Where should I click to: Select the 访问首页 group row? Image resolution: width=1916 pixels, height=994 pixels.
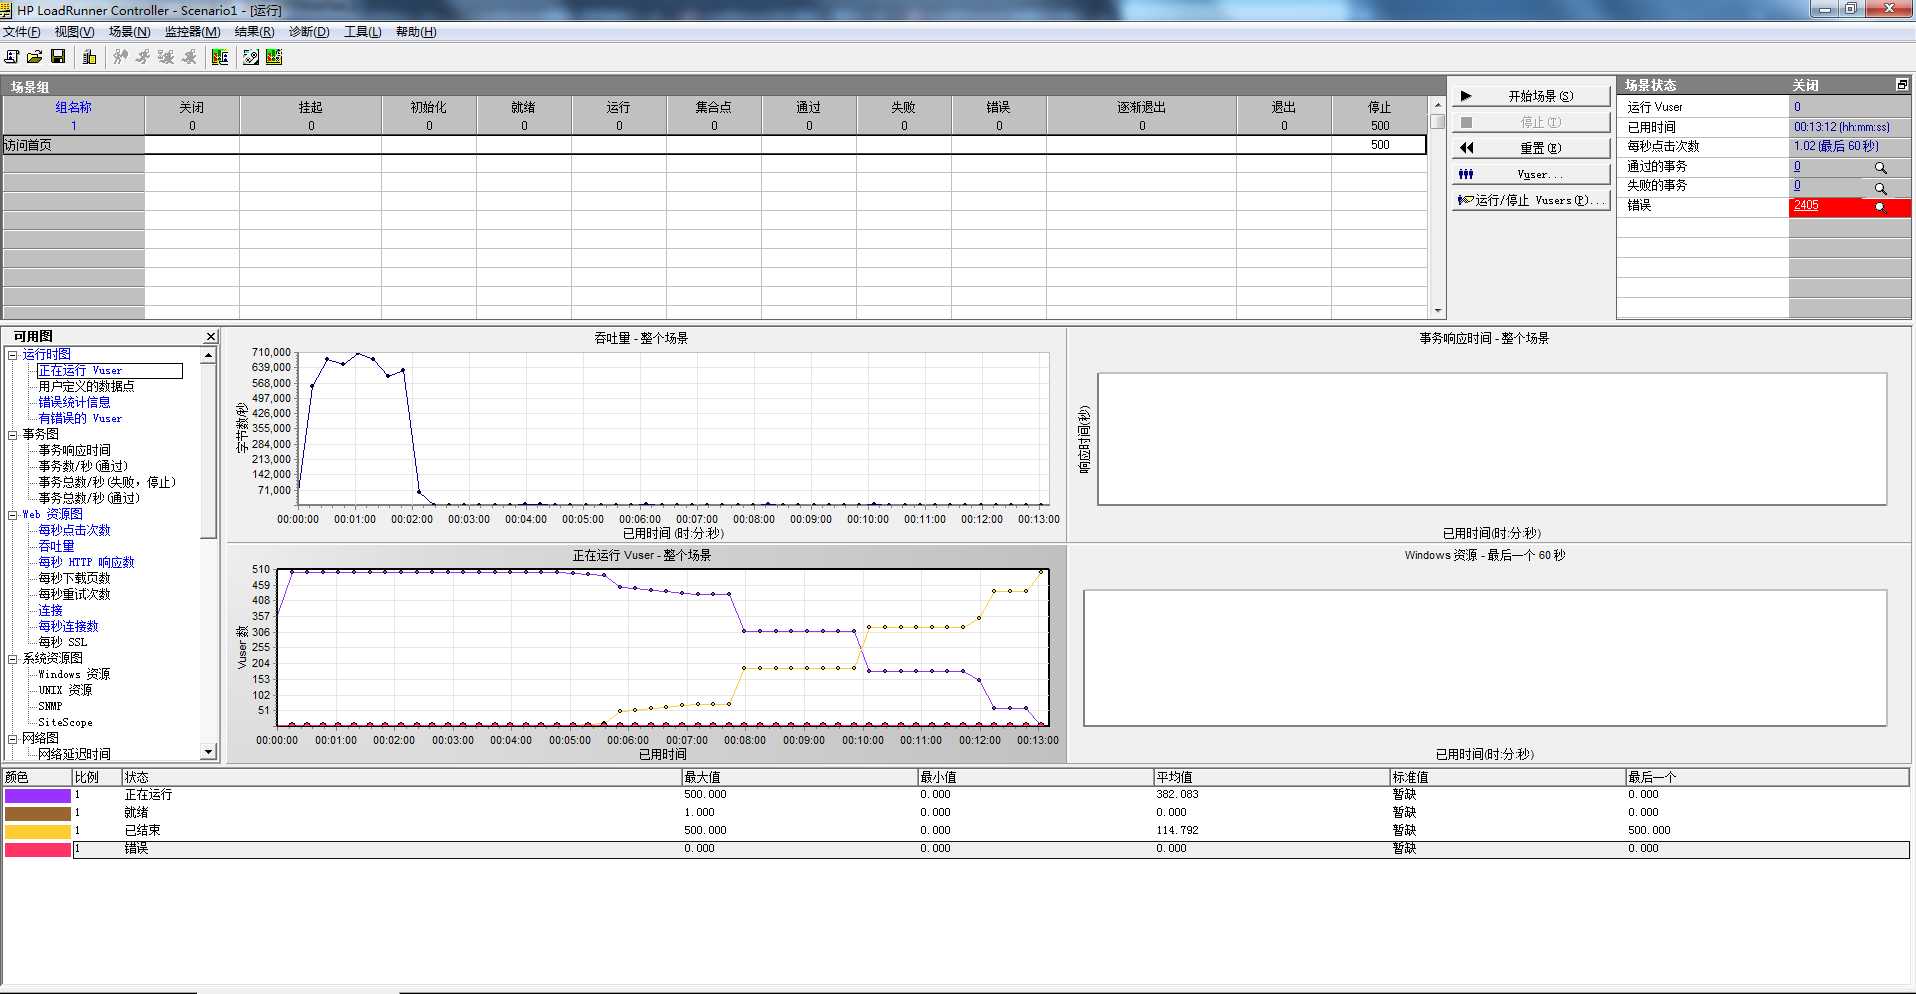[715, 145]
